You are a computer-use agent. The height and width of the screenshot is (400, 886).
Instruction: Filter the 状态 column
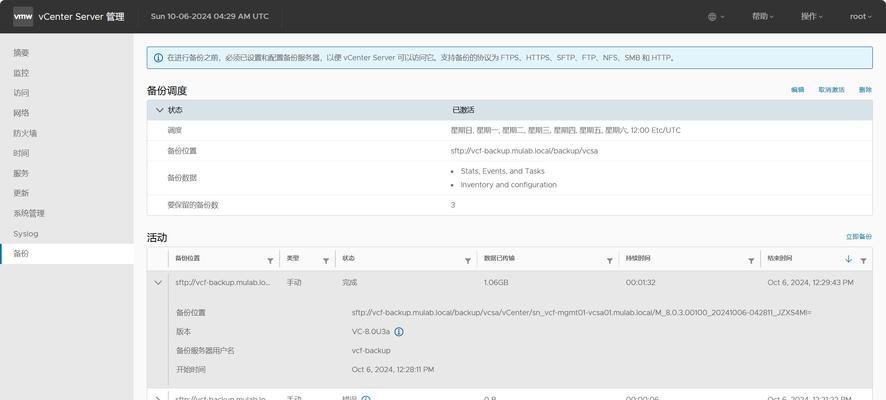[x=468, y=260]
